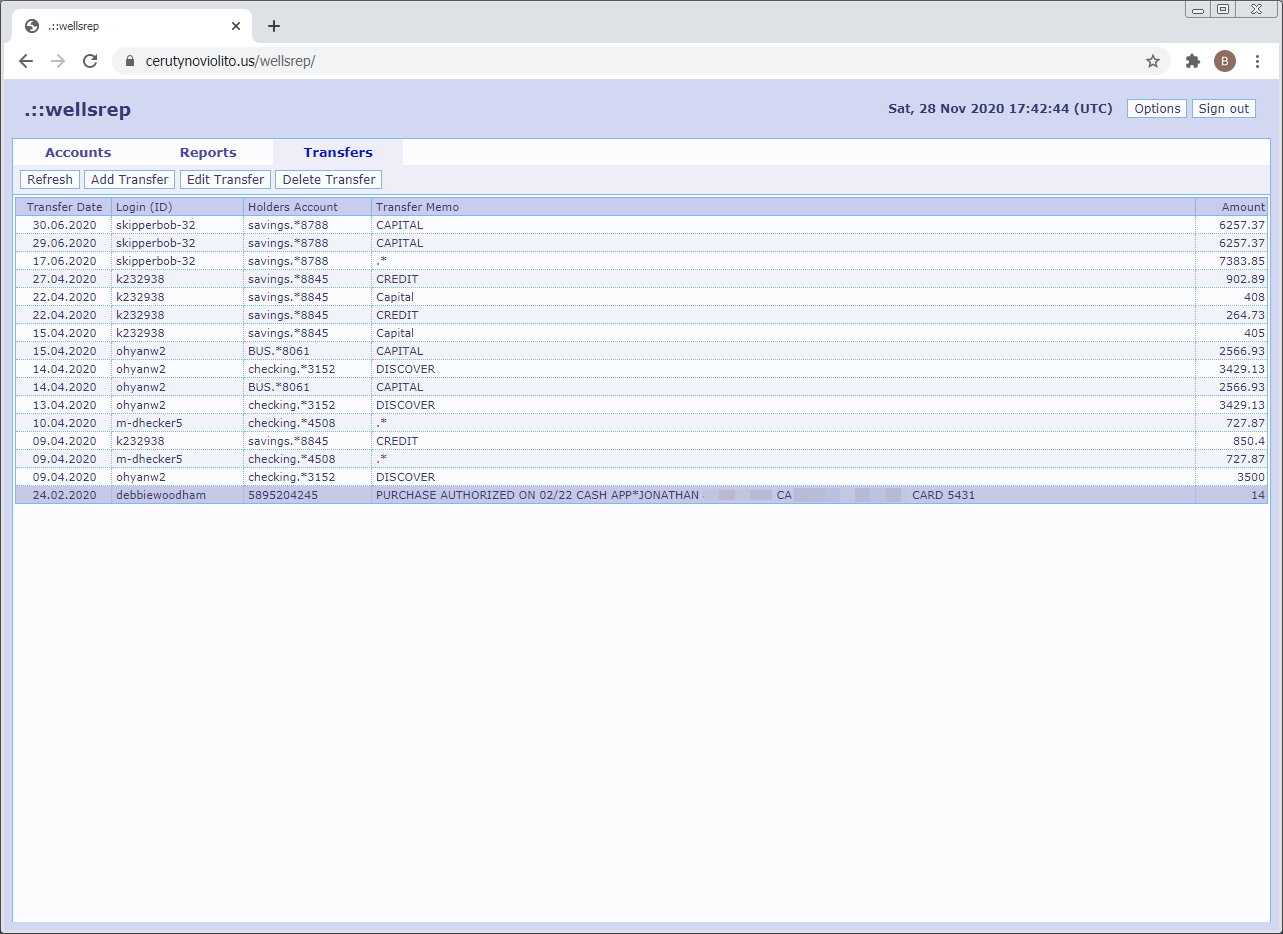
Task: Select the debbiewoodham transfer row
Action: click(400, 494)
